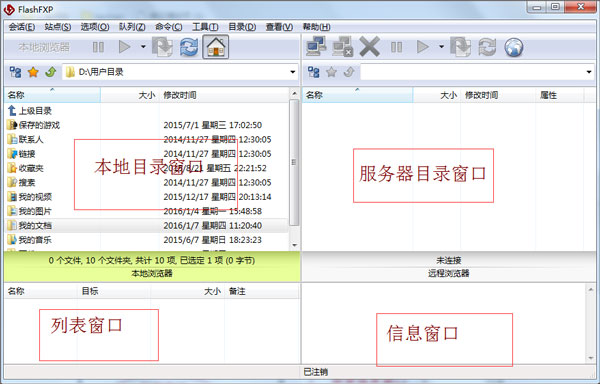Open the remote transfer play dropdown arrow
This screenshot has height=384, width=600.
tap(441, 47)
